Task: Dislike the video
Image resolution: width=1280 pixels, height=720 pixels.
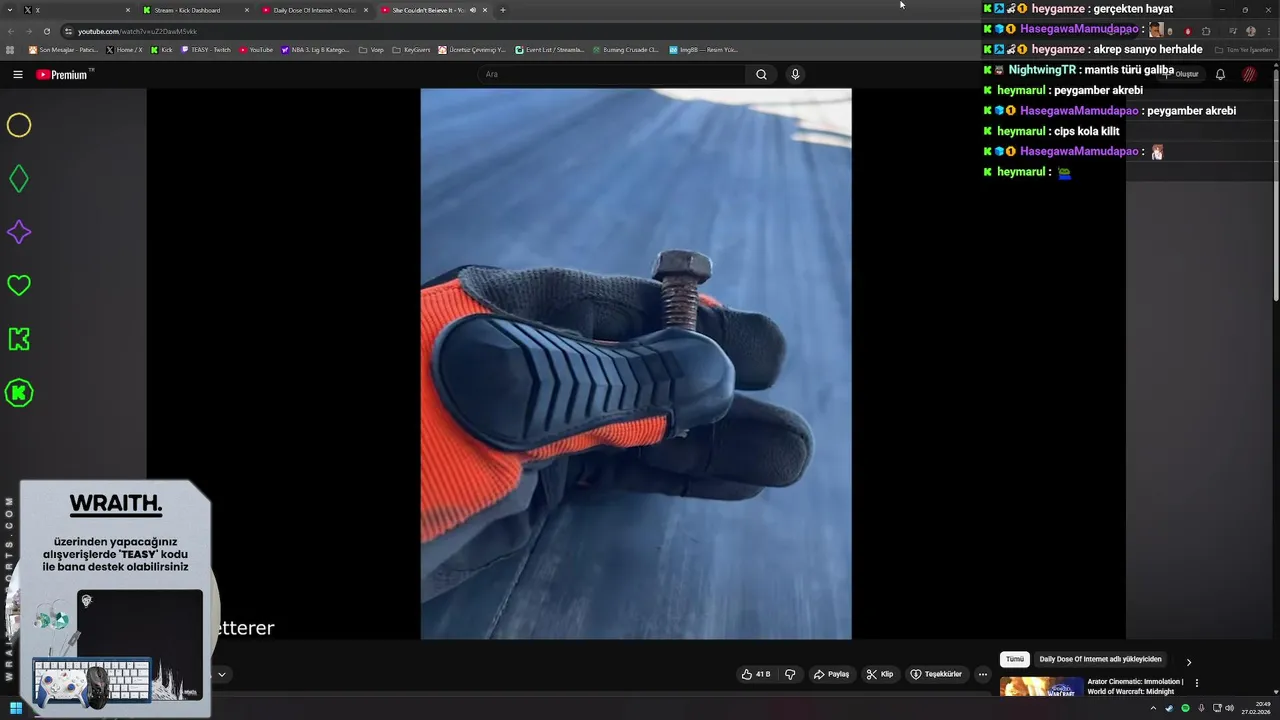Action: pyautogui.click(x=790, y=674)
